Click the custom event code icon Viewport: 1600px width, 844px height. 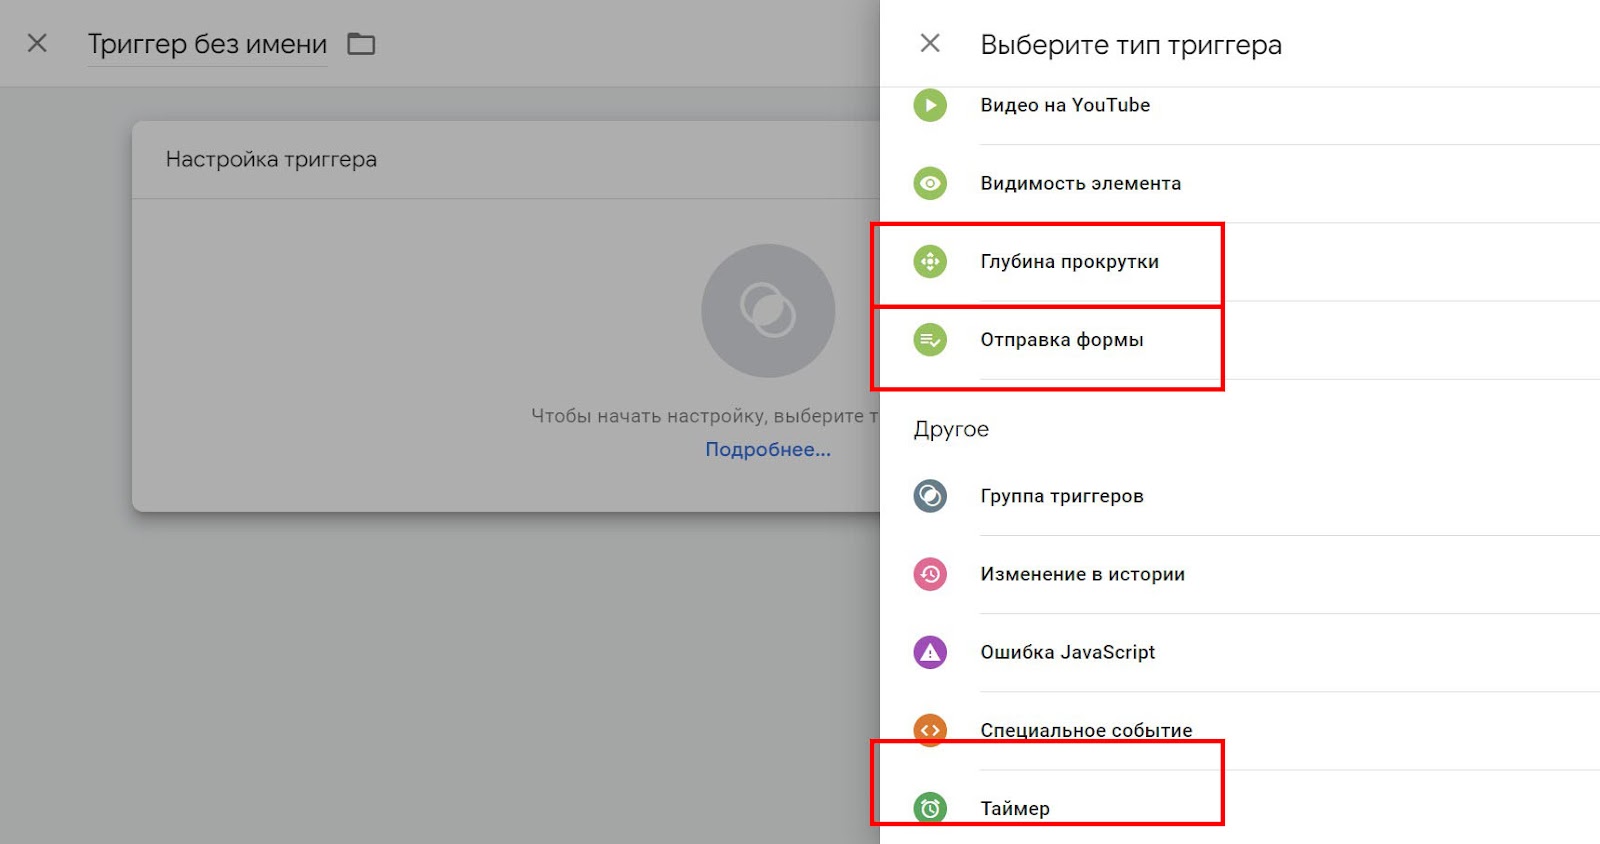point(930,730)
